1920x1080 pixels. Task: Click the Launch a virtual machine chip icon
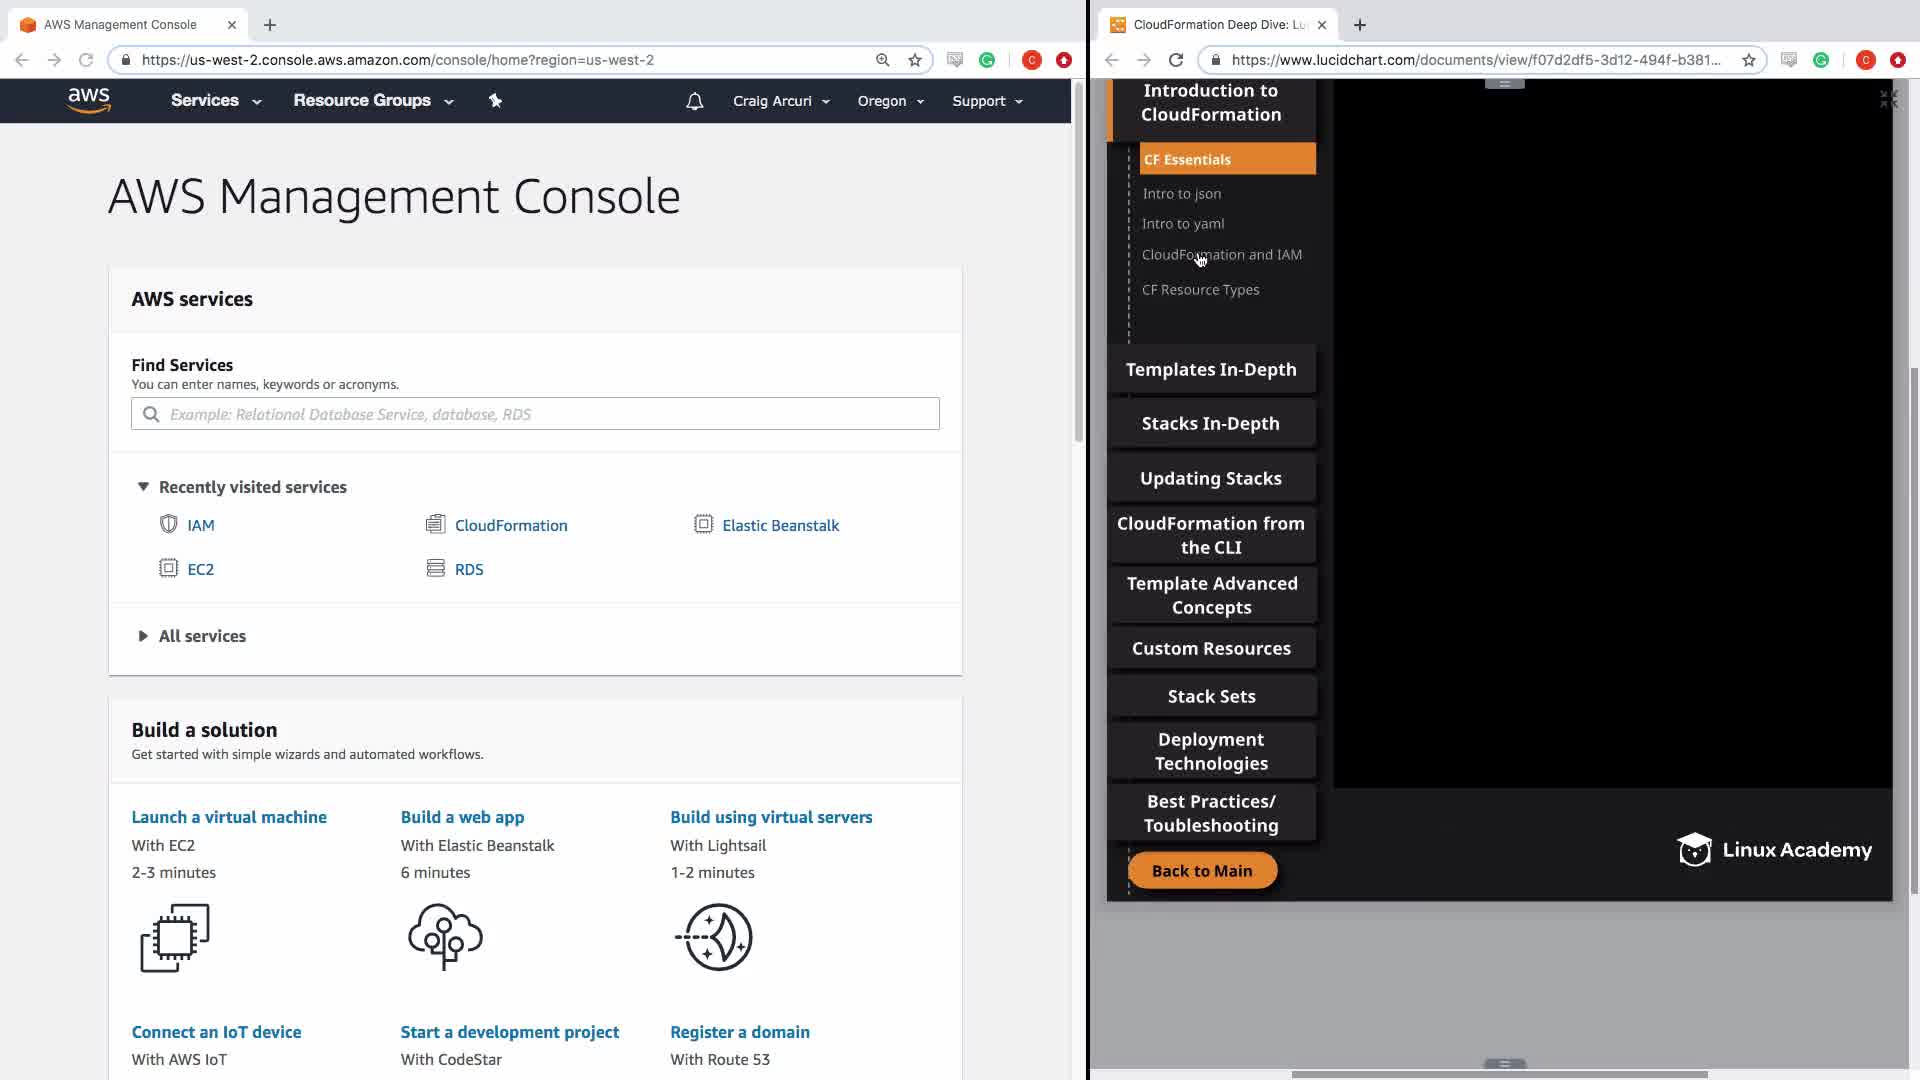click(175, 937)
